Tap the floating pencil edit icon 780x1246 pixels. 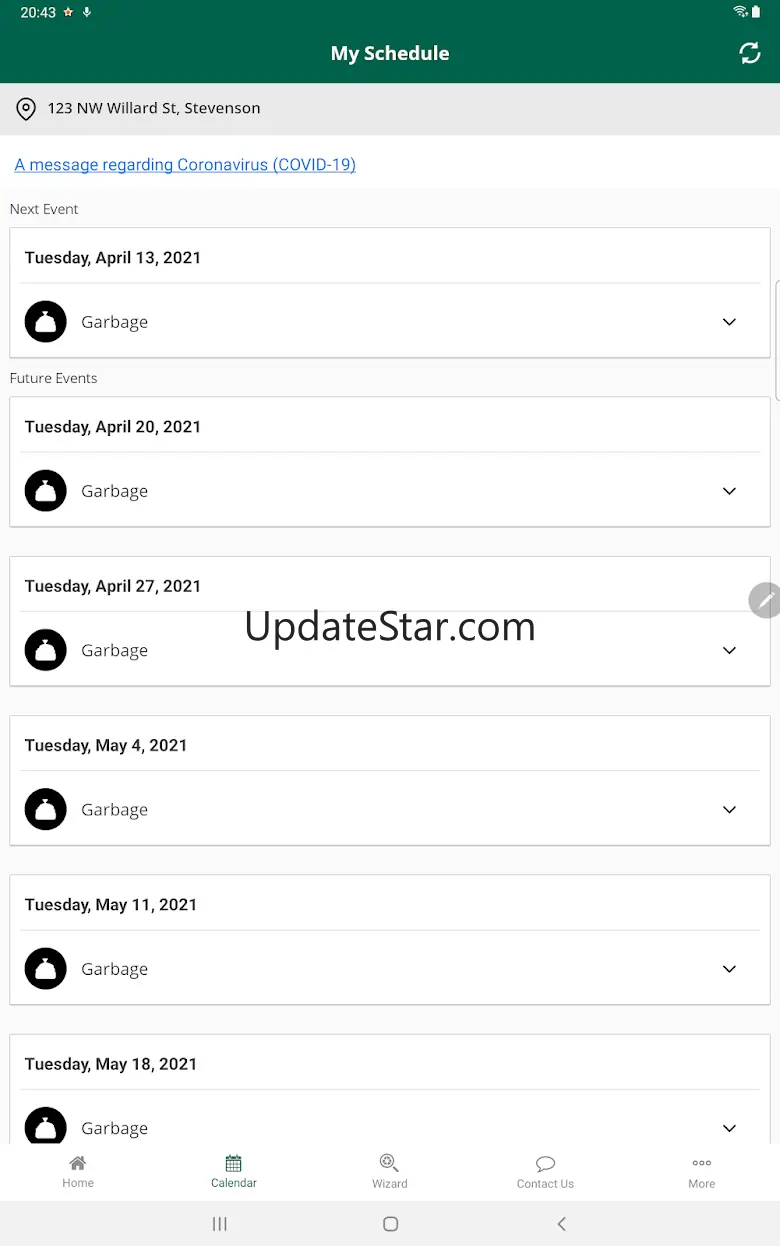[766, 600]
